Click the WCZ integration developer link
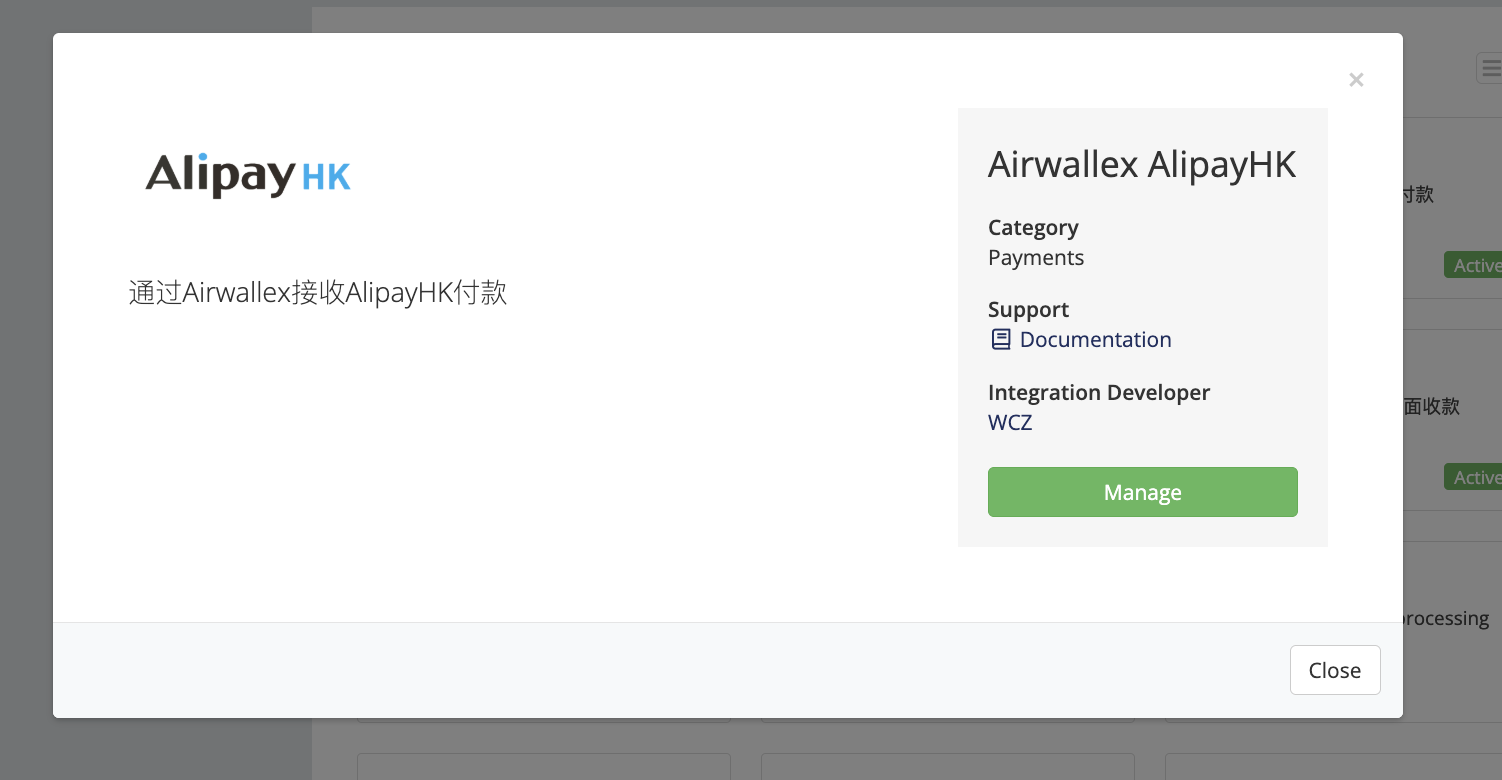 [1009, 422]
